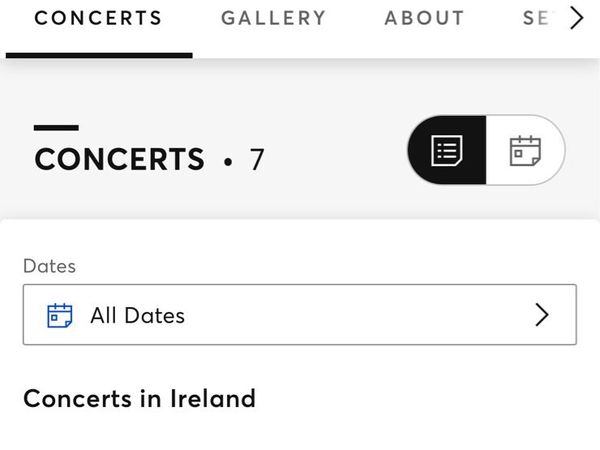This screenshot has height=450, width=600.
Task: Open the All Dates date filter
Action: click(x=300, y=315)
